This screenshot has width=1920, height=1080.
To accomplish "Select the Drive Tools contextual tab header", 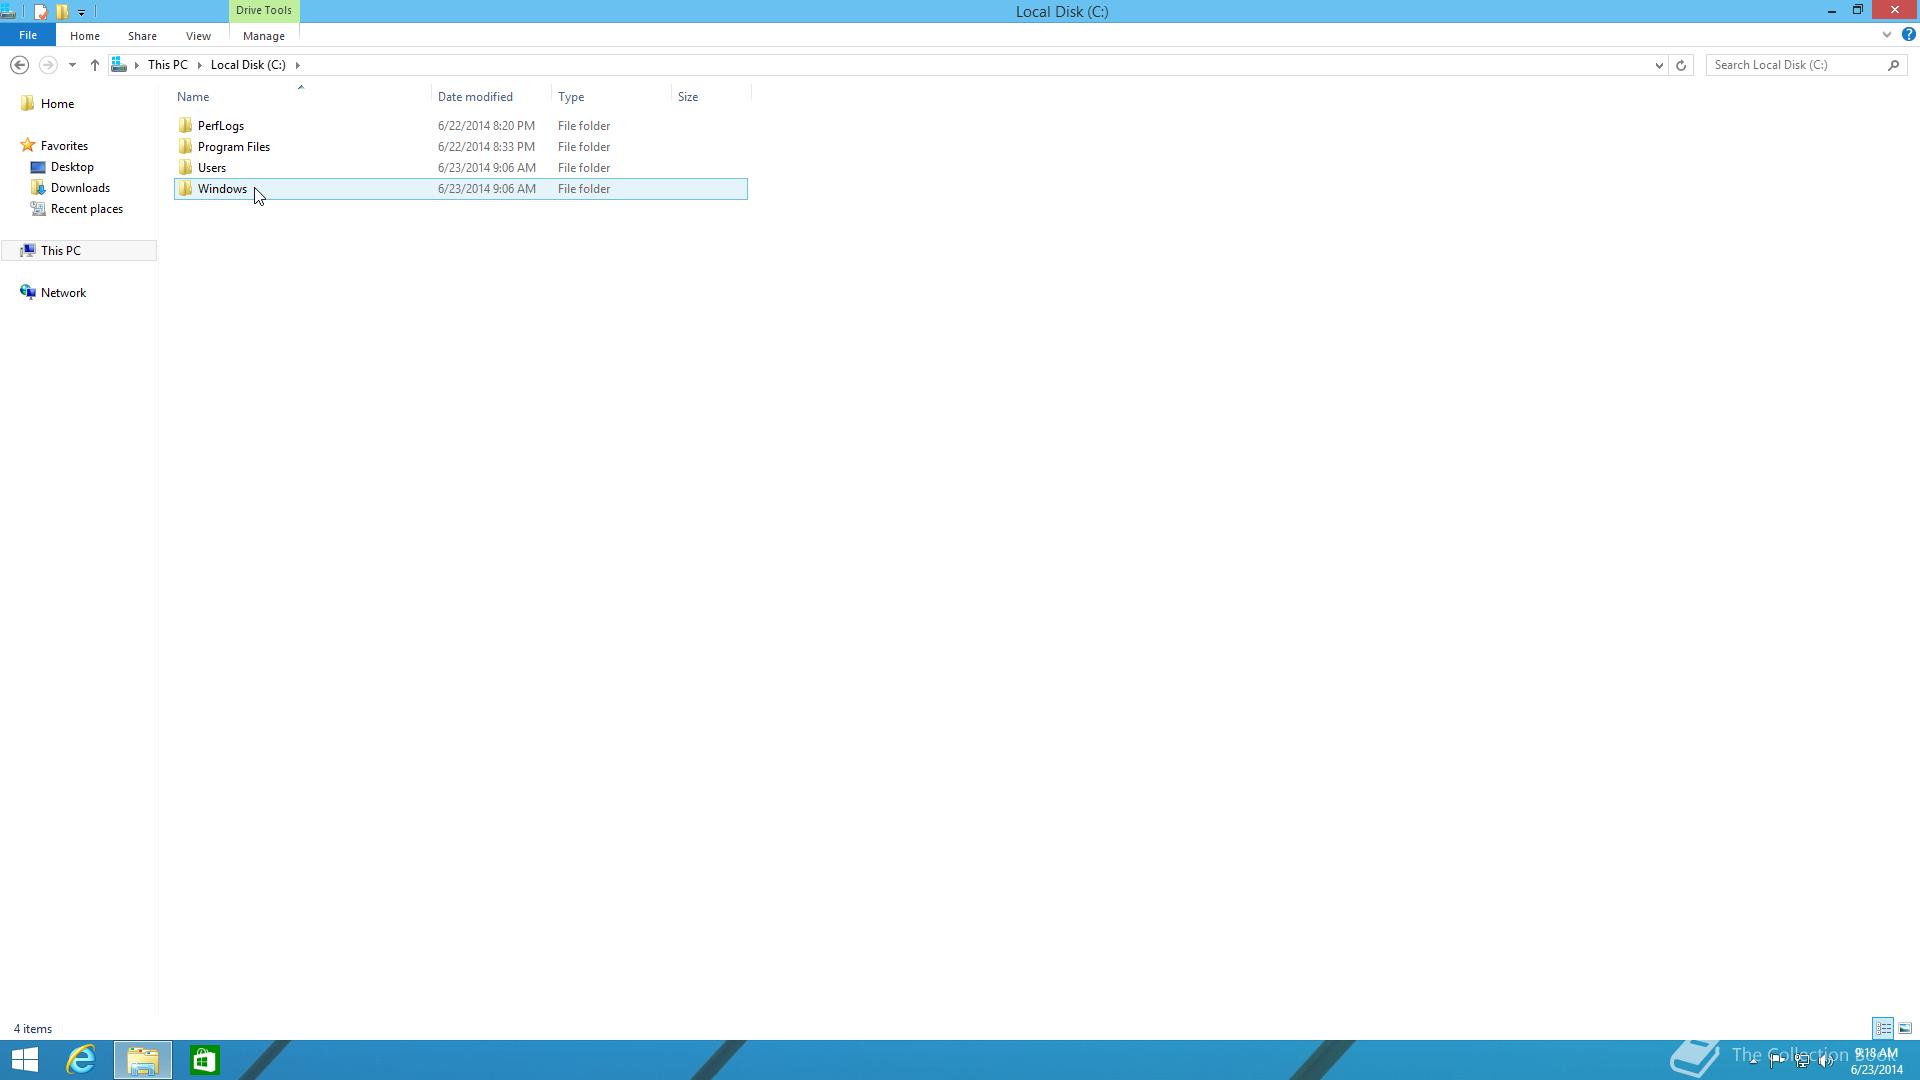I will [x=264, y=11].
